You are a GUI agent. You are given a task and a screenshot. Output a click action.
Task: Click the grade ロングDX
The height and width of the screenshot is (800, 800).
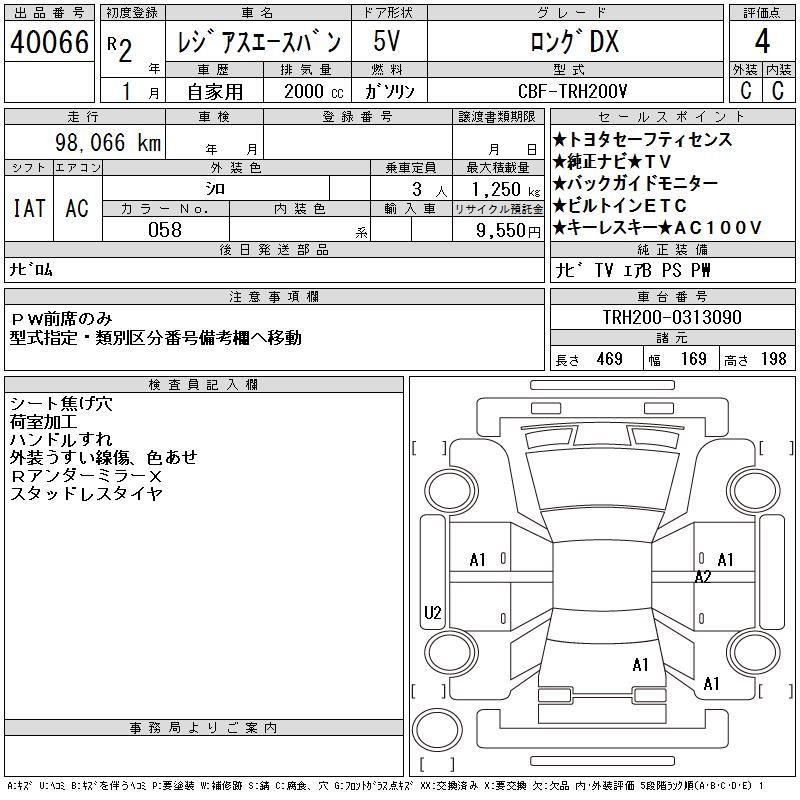pos(574,42)
